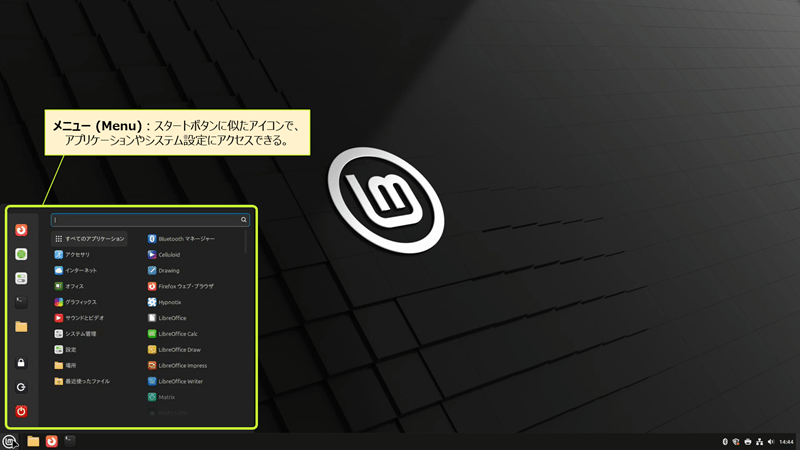Open the 場所 places category
This screenshot has width=800, height=450.
tap(90, 365)
